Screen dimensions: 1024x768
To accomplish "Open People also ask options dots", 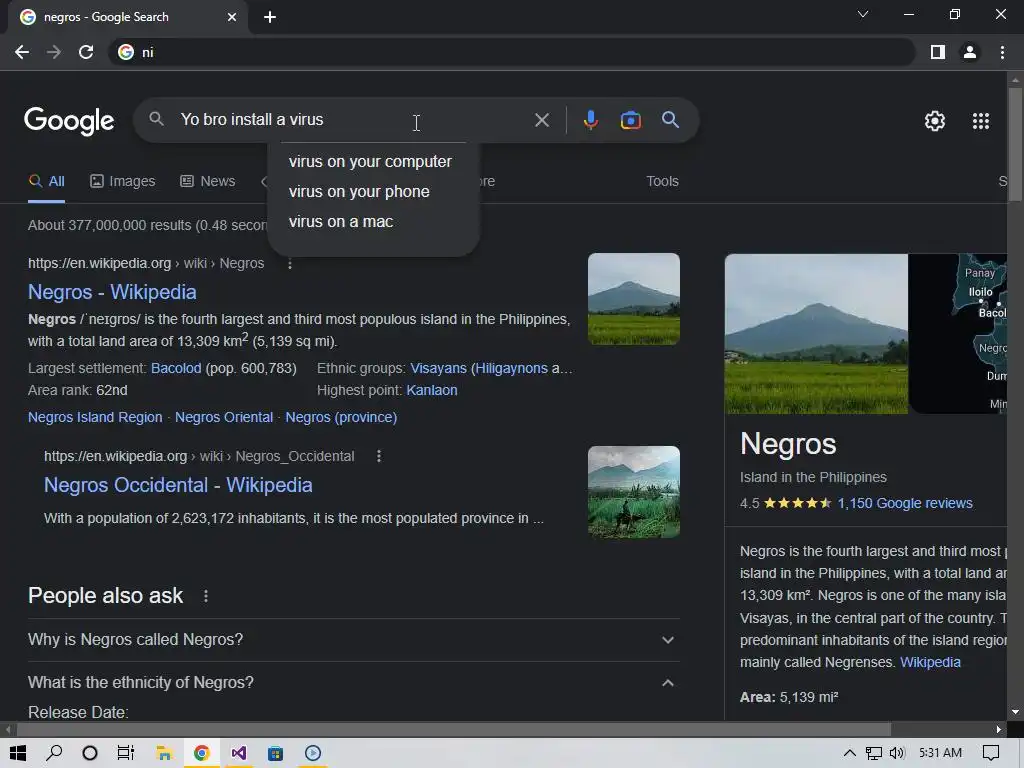I will (206, 596).
